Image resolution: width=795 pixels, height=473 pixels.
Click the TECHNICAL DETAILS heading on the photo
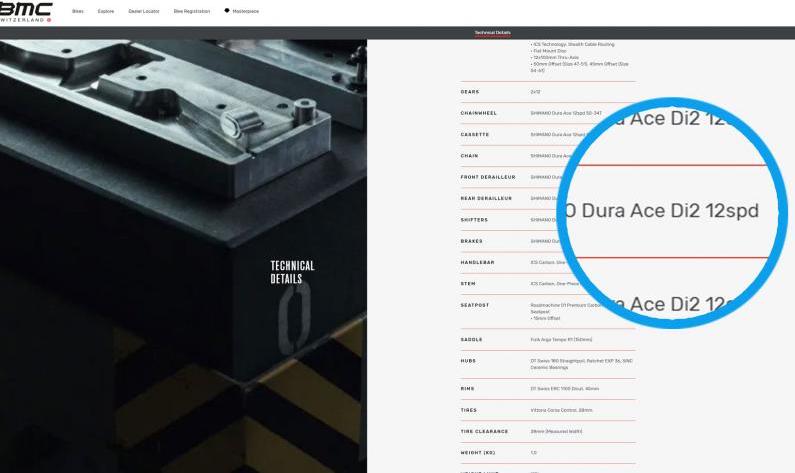292,272
